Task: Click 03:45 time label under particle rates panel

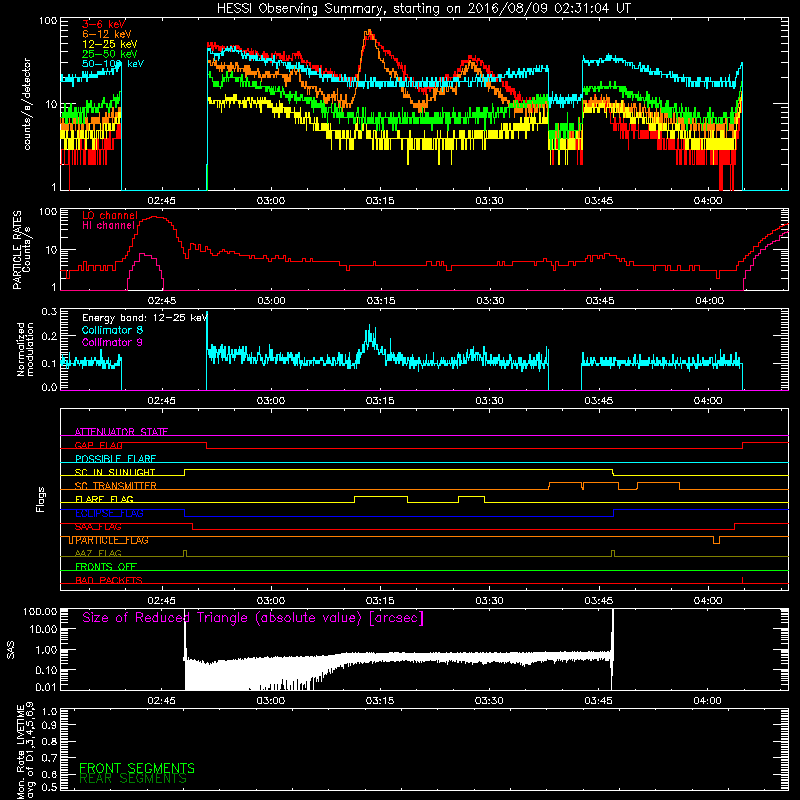Action: (599, 301)
